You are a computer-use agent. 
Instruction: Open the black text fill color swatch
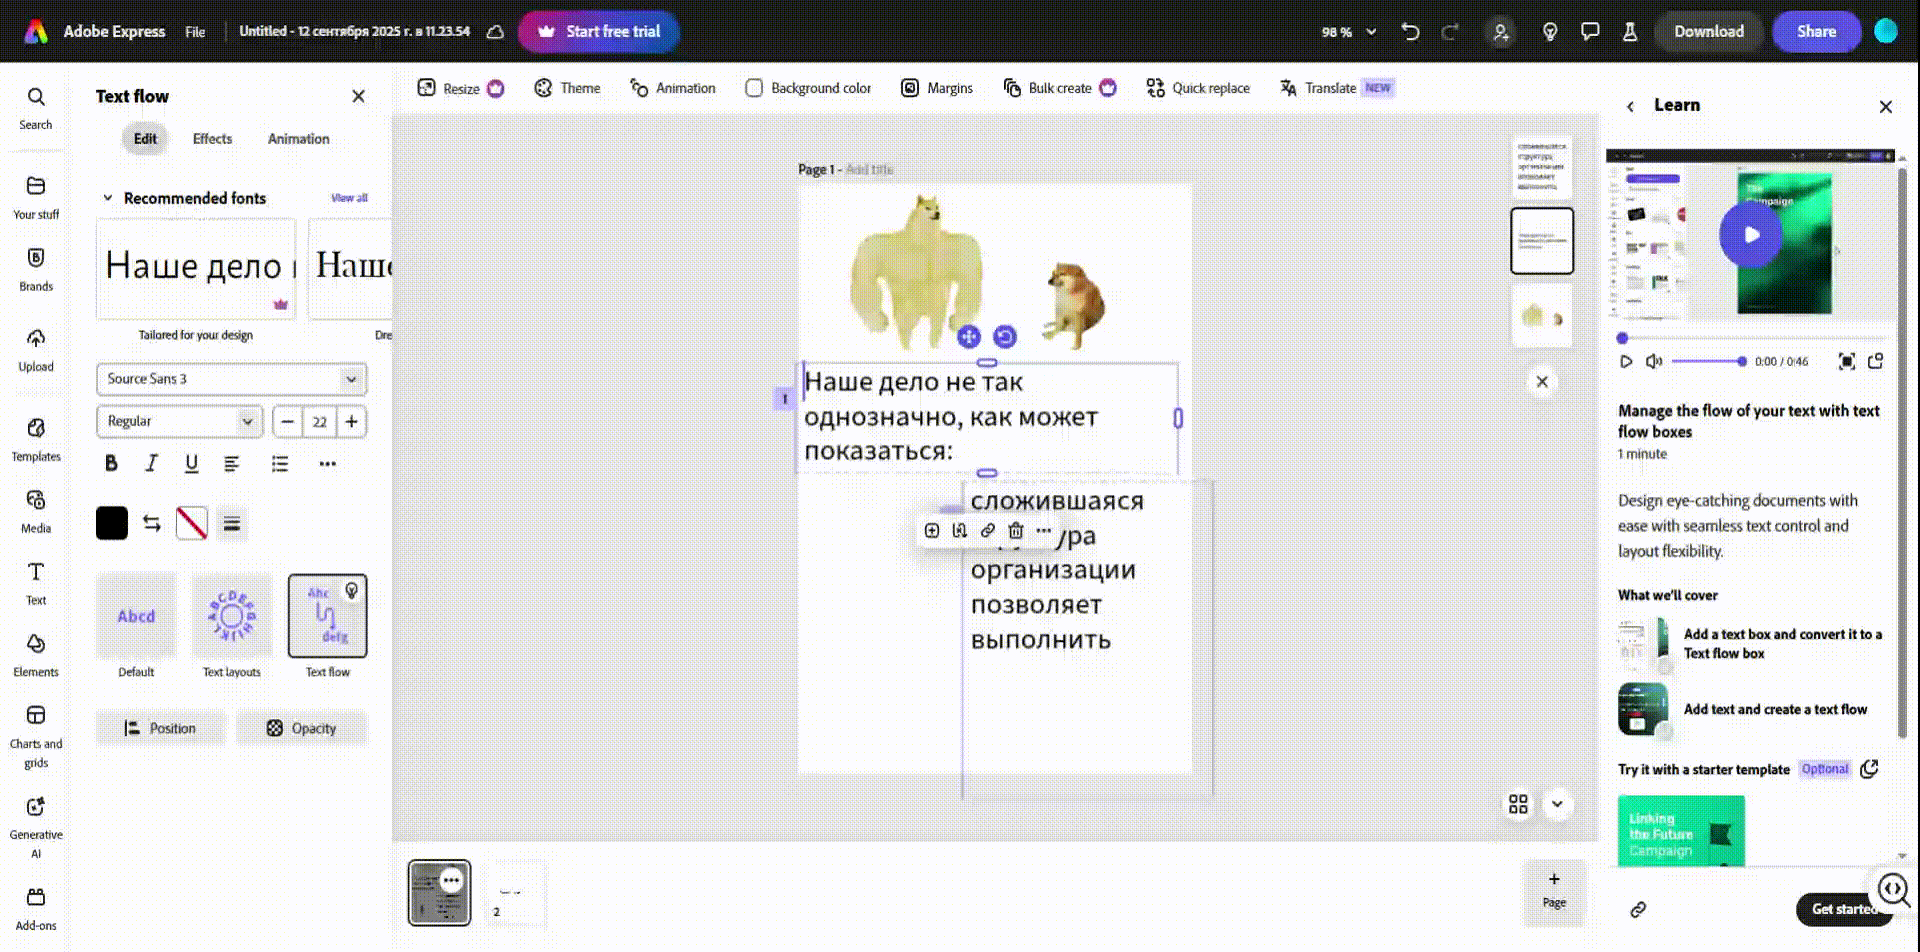pos(112,523)
